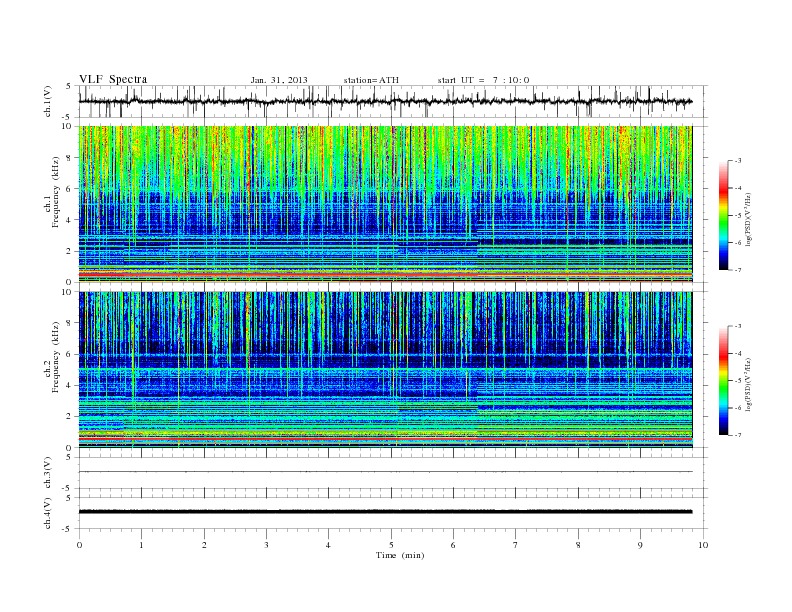
Task: Click time axis tick label '9'
Action: (640, 545)
